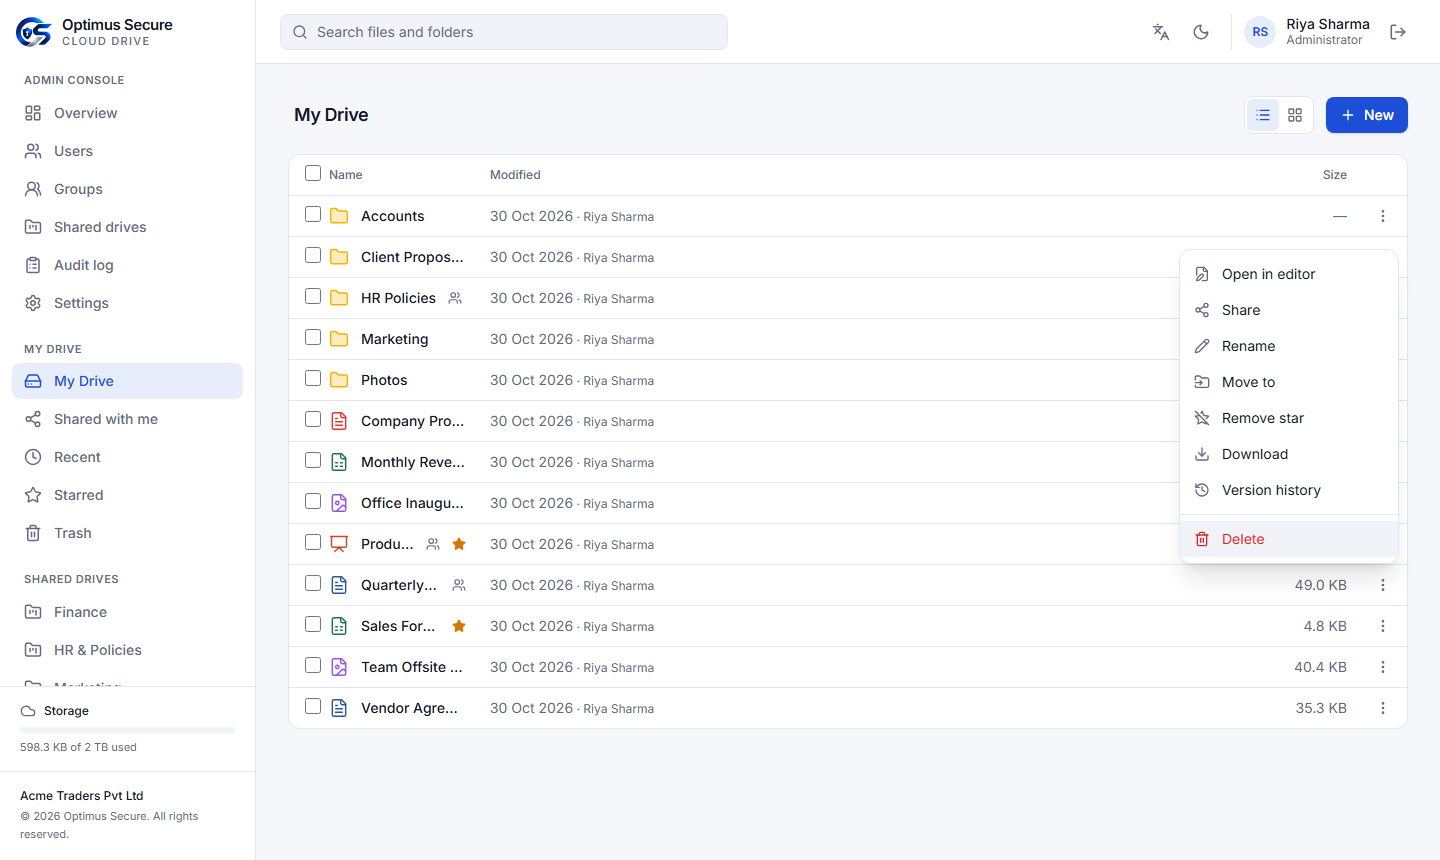Choose Remove star from the menu
Image resolution: width=1440 pixels, height=860 pixels.
(x=1289, y=418)
